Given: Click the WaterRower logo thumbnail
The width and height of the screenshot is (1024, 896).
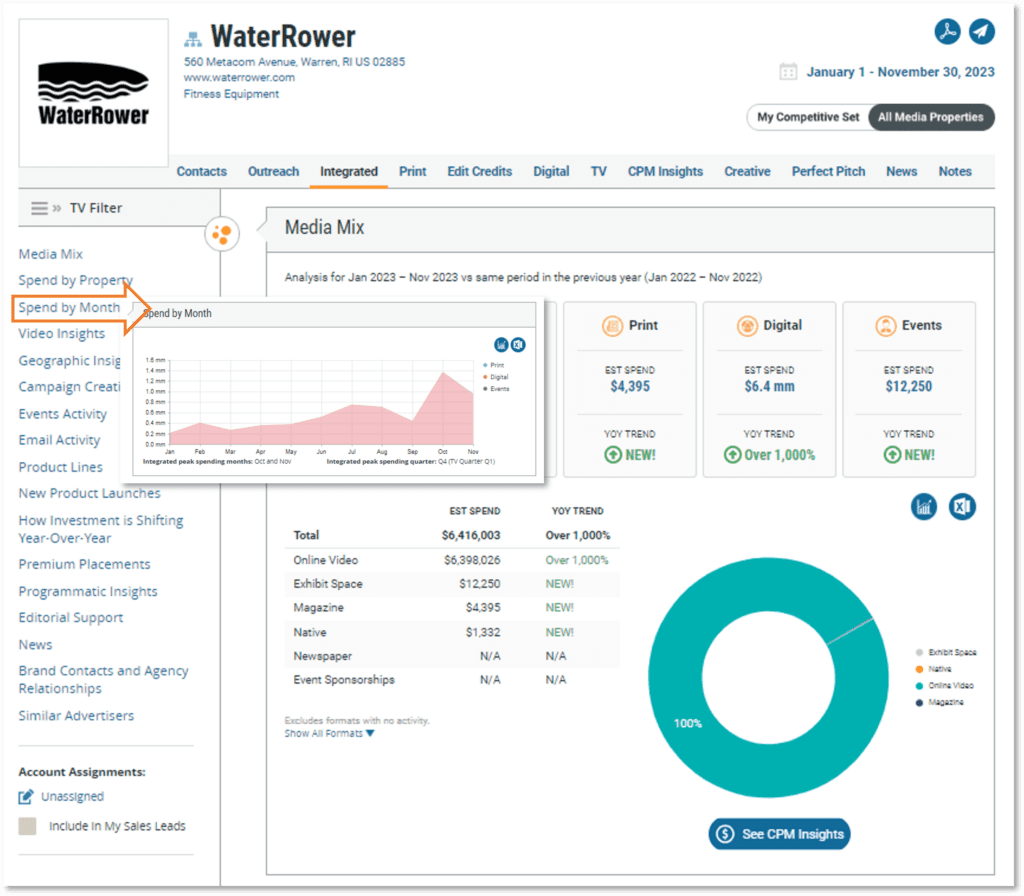Looking at the screenshot, I should point(93,93).
